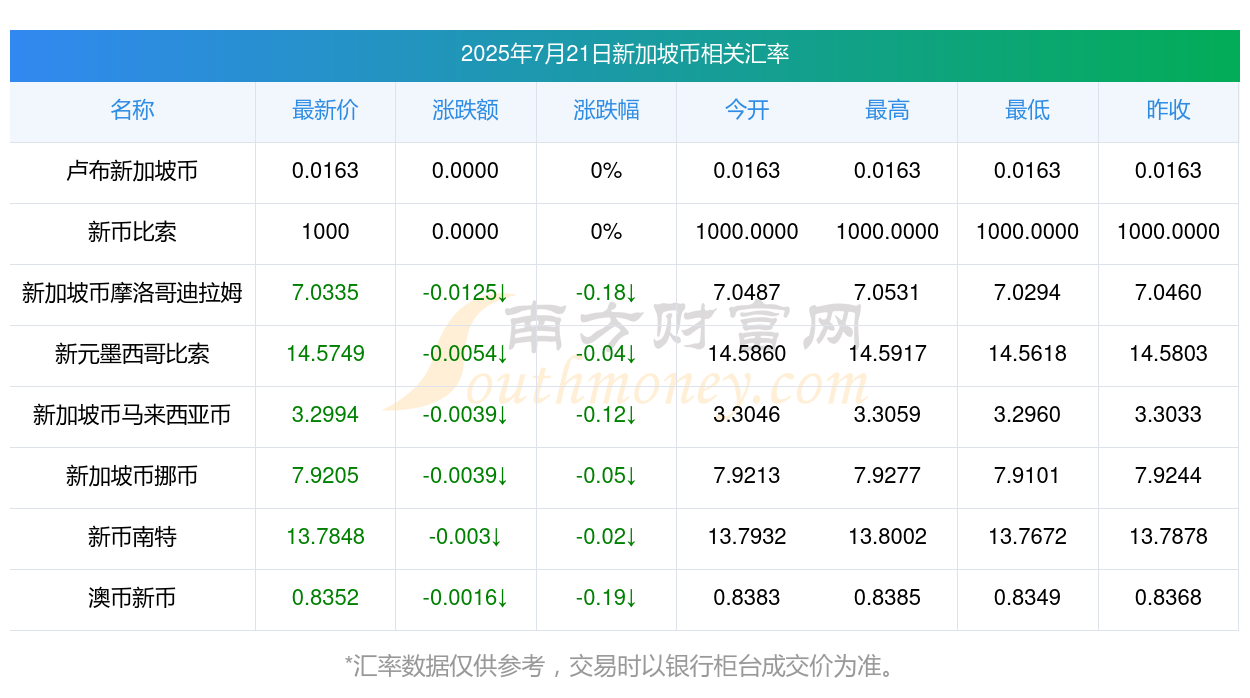Select the 新加坡币挪币 row name
1250x698 pixels.
(132, 476)
